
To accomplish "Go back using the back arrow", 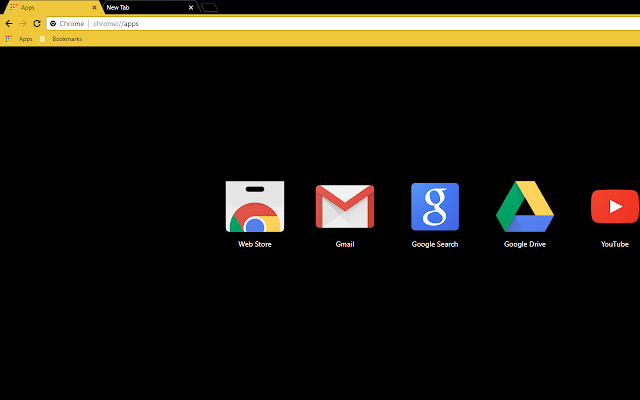I will coord(9,24).
